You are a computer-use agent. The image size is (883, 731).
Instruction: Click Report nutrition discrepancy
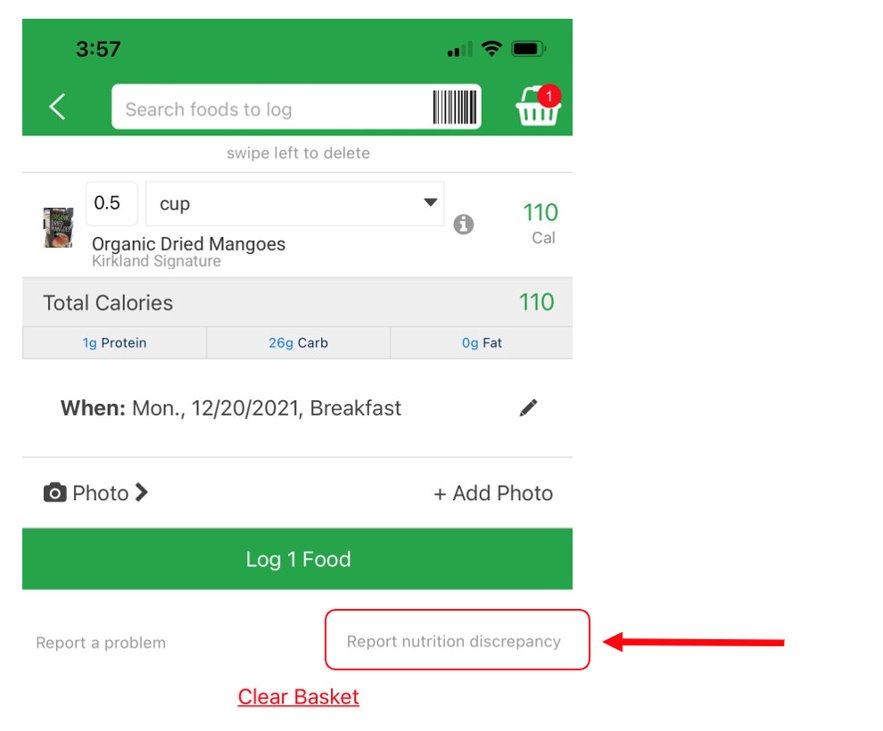[x=454, y=641]
